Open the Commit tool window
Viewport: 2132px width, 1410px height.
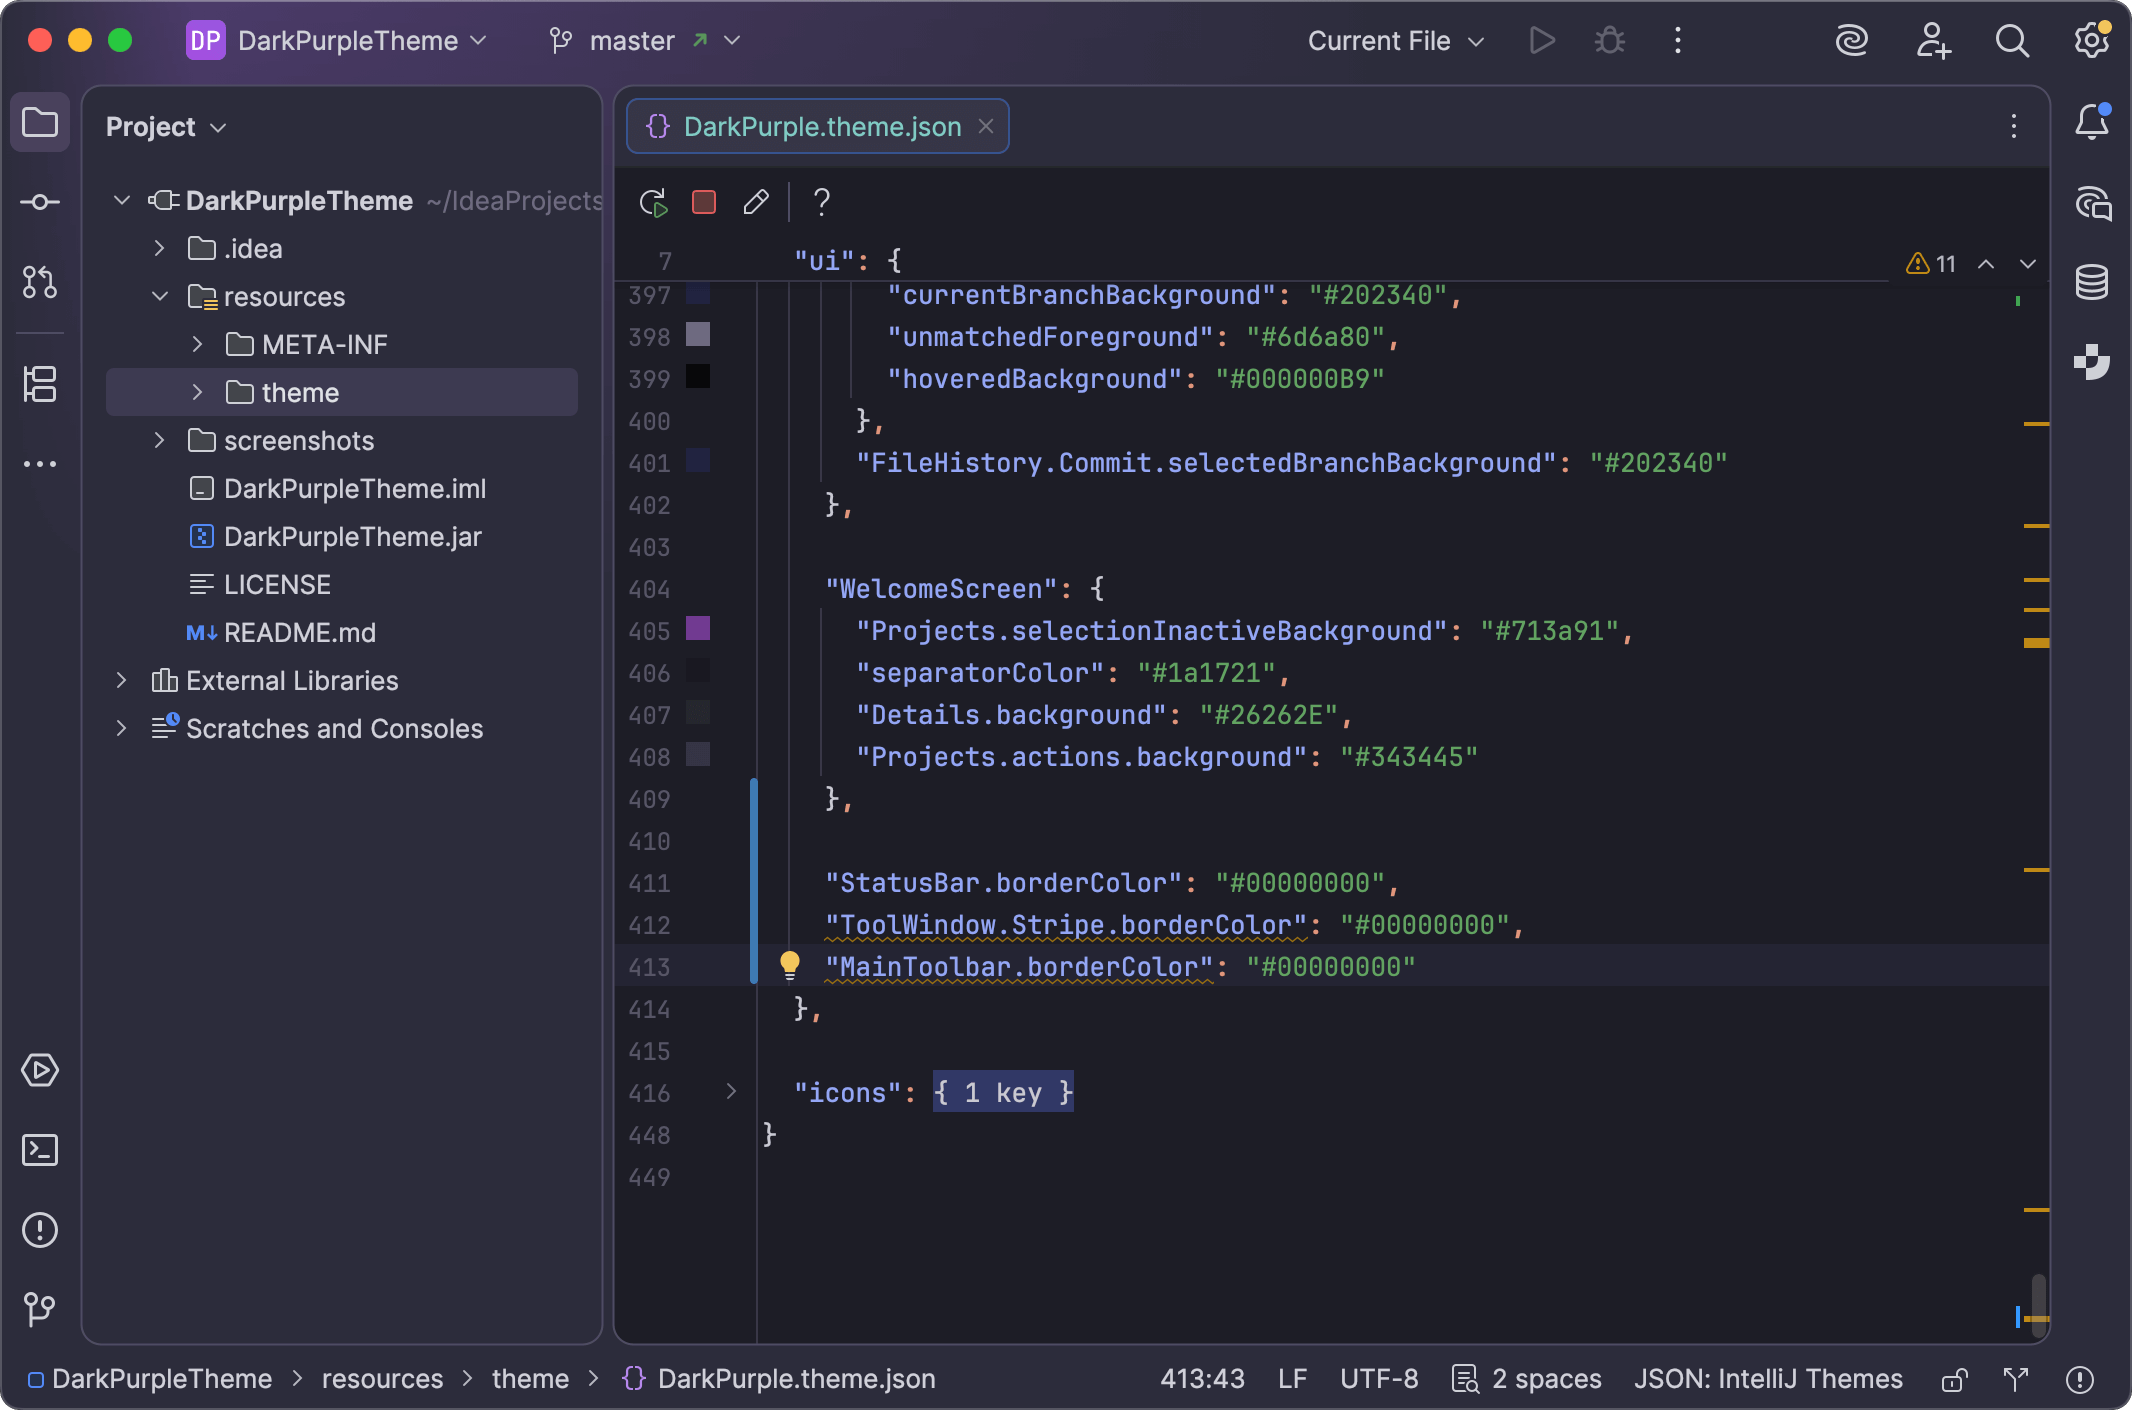click(40, 202)
